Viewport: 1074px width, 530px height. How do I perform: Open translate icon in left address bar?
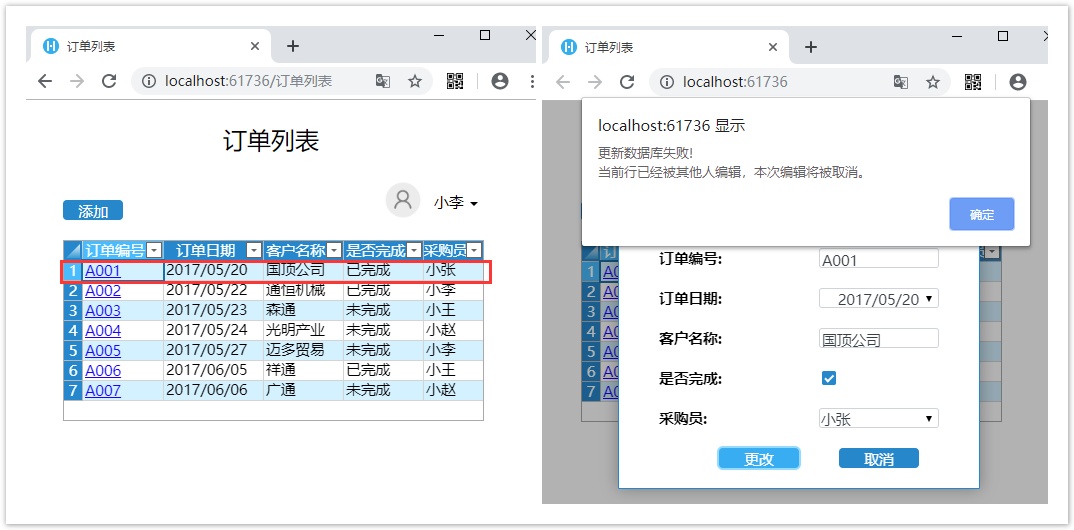382,81
